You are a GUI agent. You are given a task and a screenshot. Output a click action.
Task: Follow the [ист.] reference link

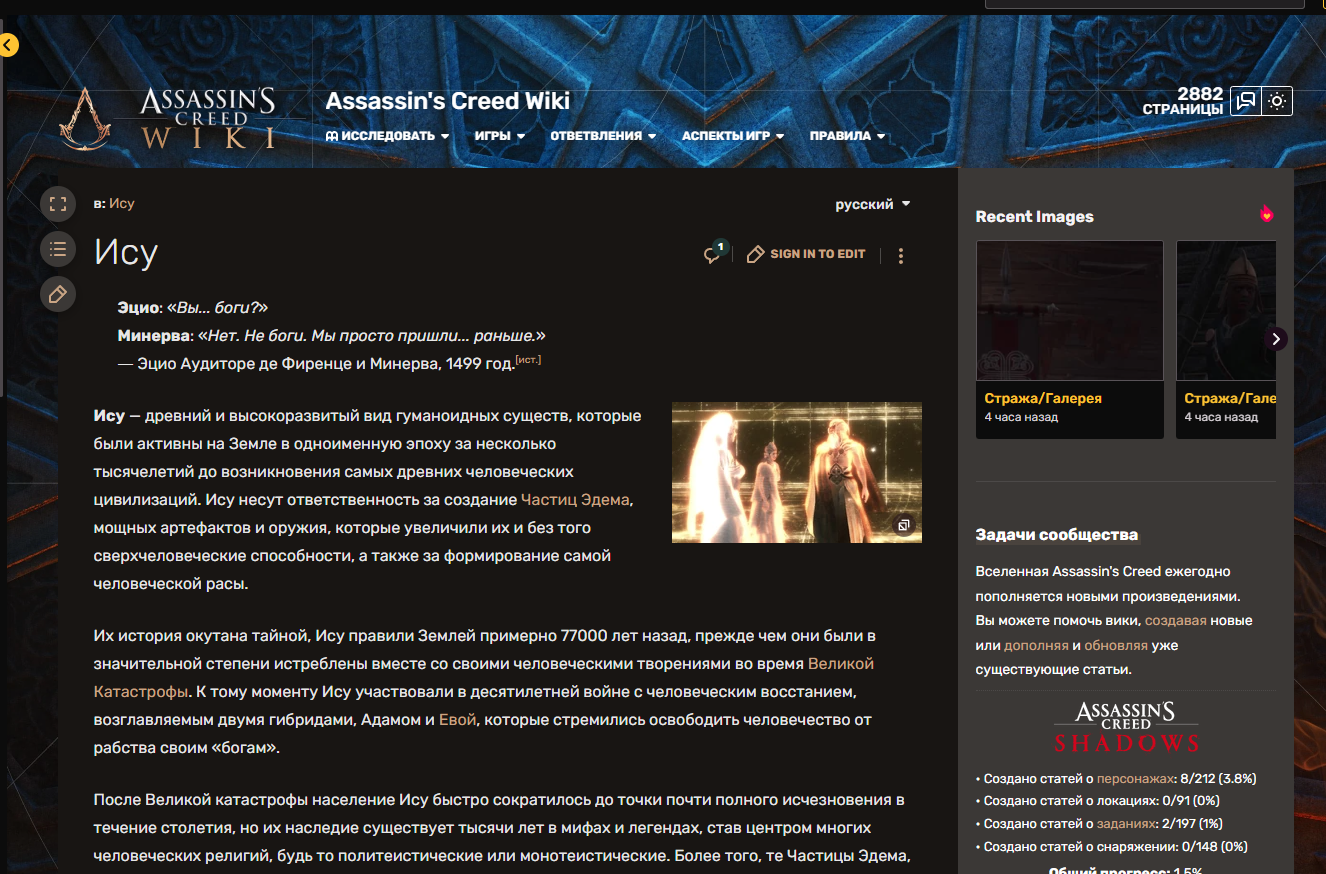click(x=528, y=360)
